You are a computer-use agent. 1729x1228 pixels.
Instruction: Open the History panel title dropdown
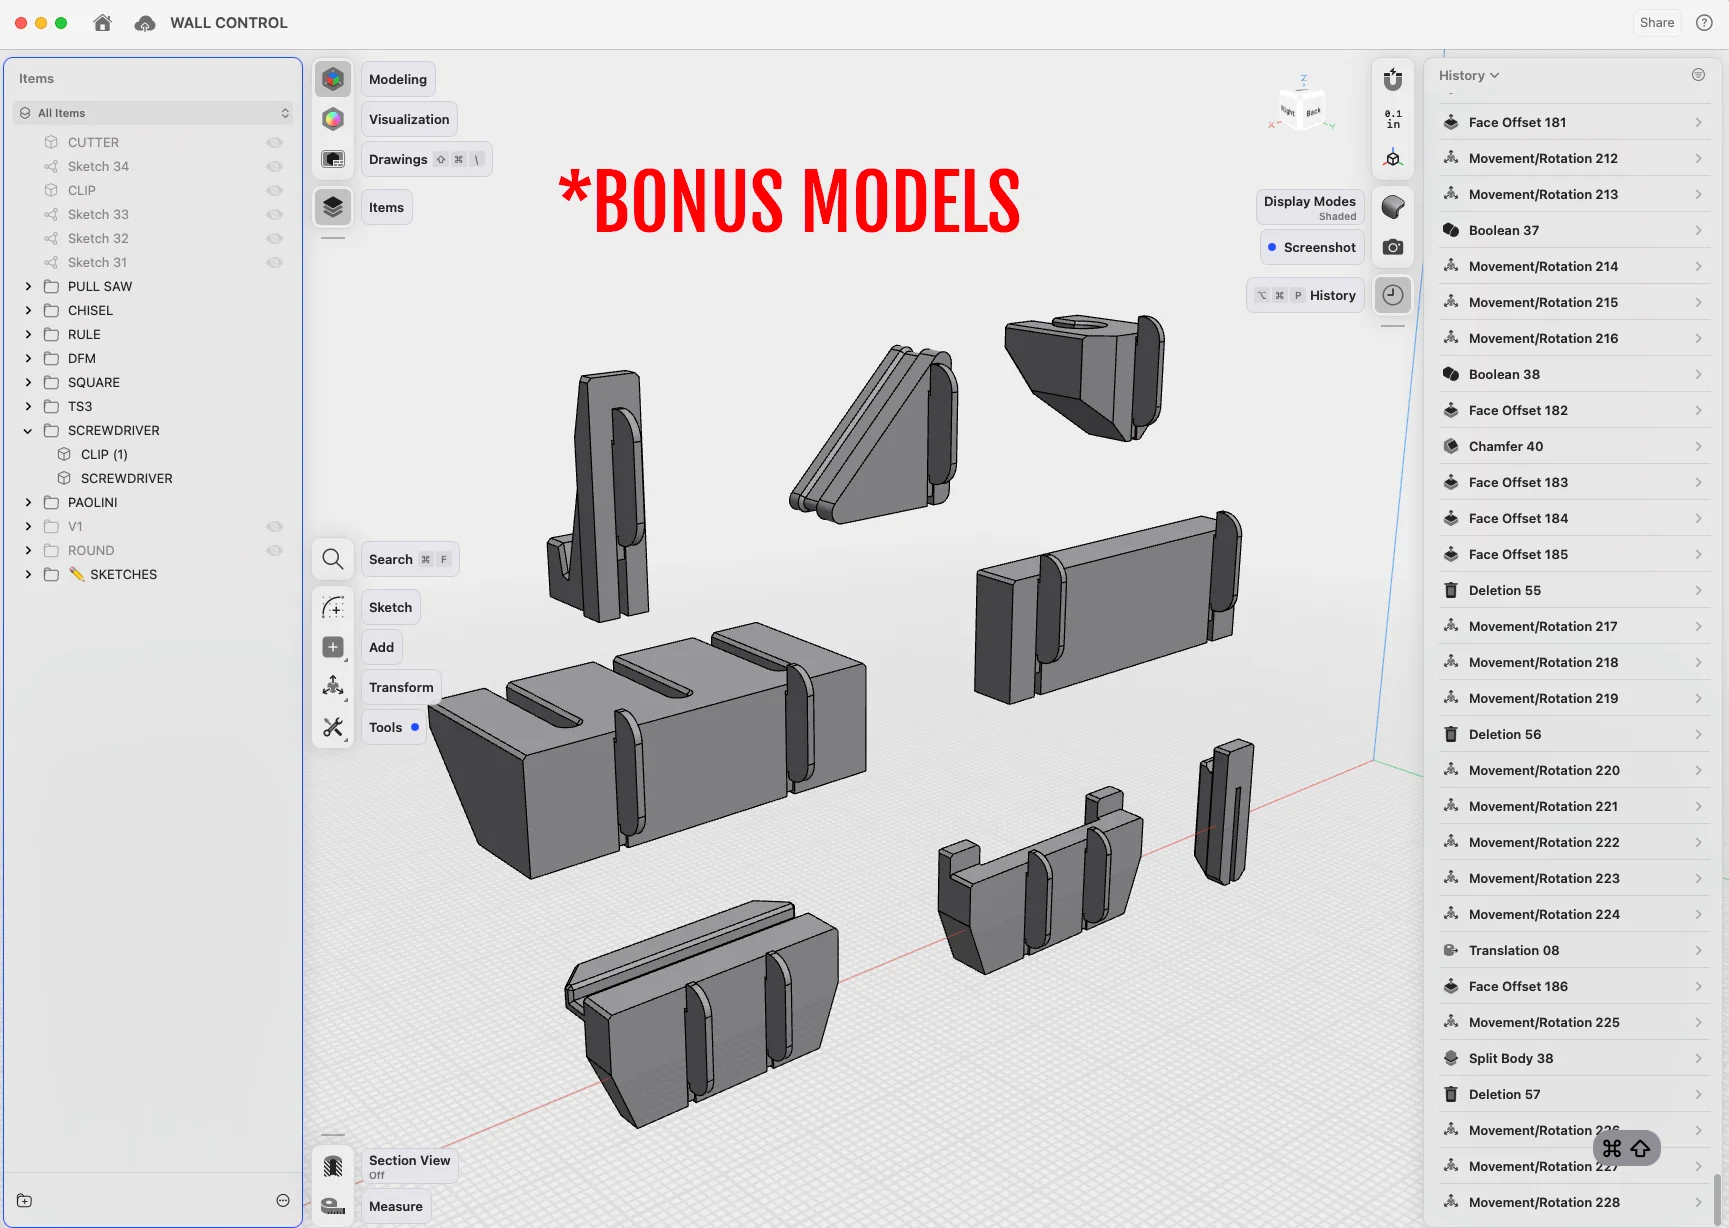pos(1469,75)
